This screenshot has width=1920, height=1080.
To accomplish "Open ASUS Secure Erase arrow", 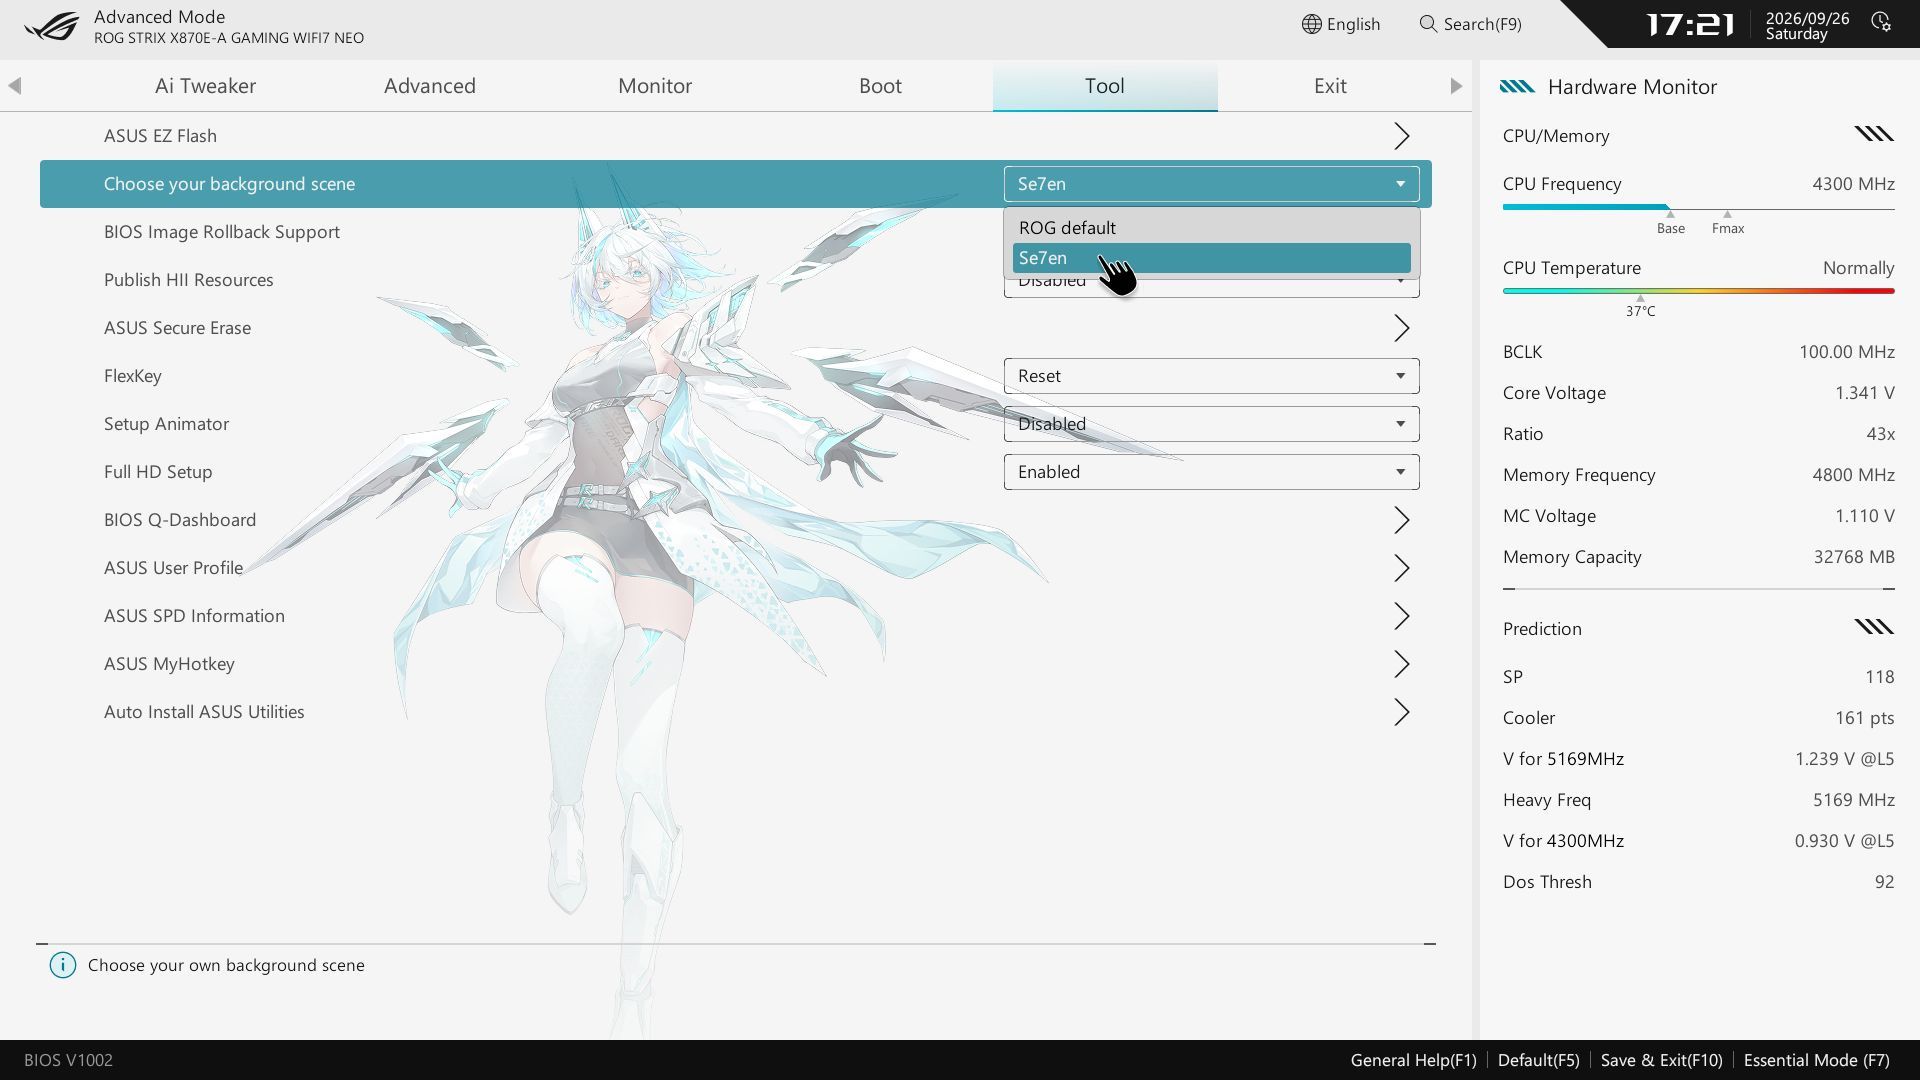I will tap(1402, 328).
